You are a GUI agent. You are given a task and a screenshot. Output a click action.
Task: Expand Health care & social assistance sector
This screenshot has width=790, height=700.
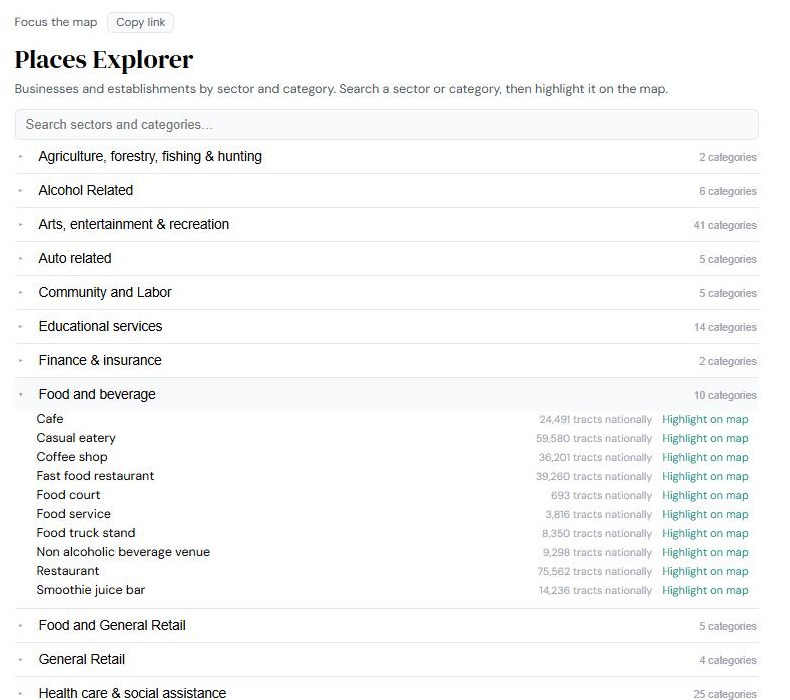(386, 689)
